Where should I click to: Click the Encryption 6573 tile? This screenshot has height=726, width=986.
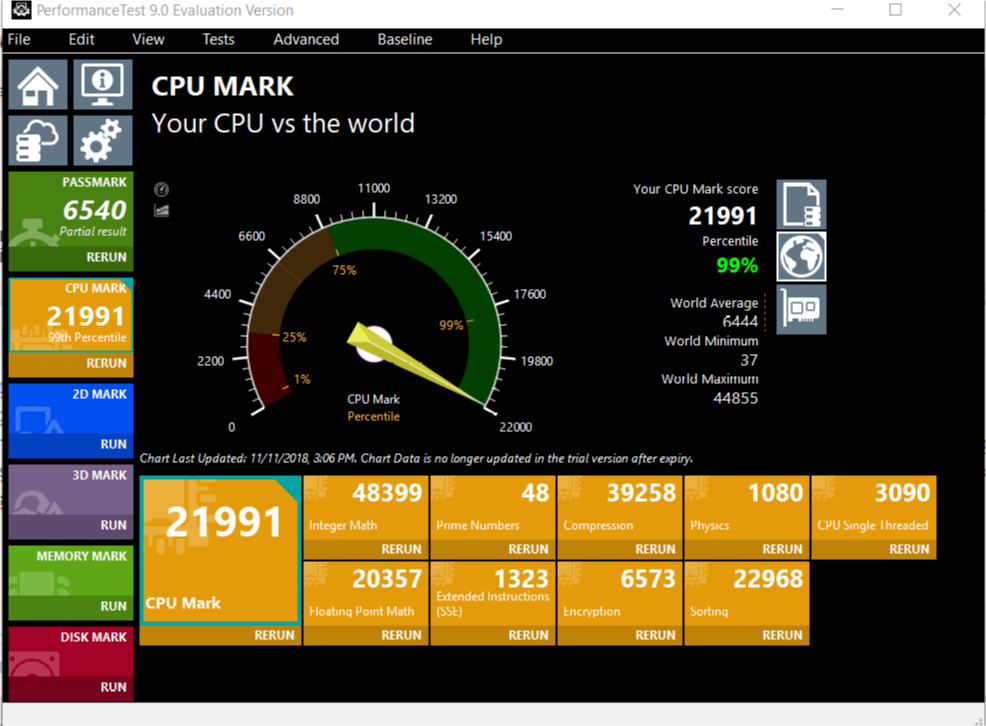pos(620,594)
